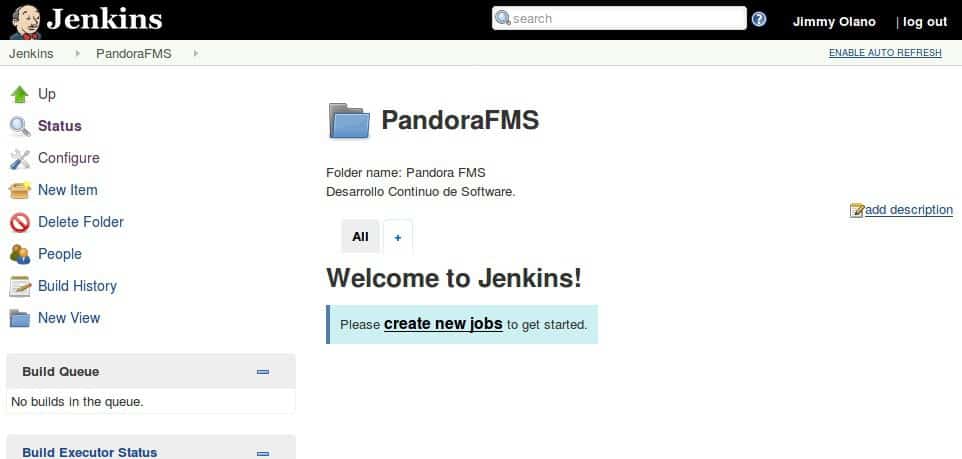Open the Status page link
Viewport: 962px width, 459px height.
60,126
